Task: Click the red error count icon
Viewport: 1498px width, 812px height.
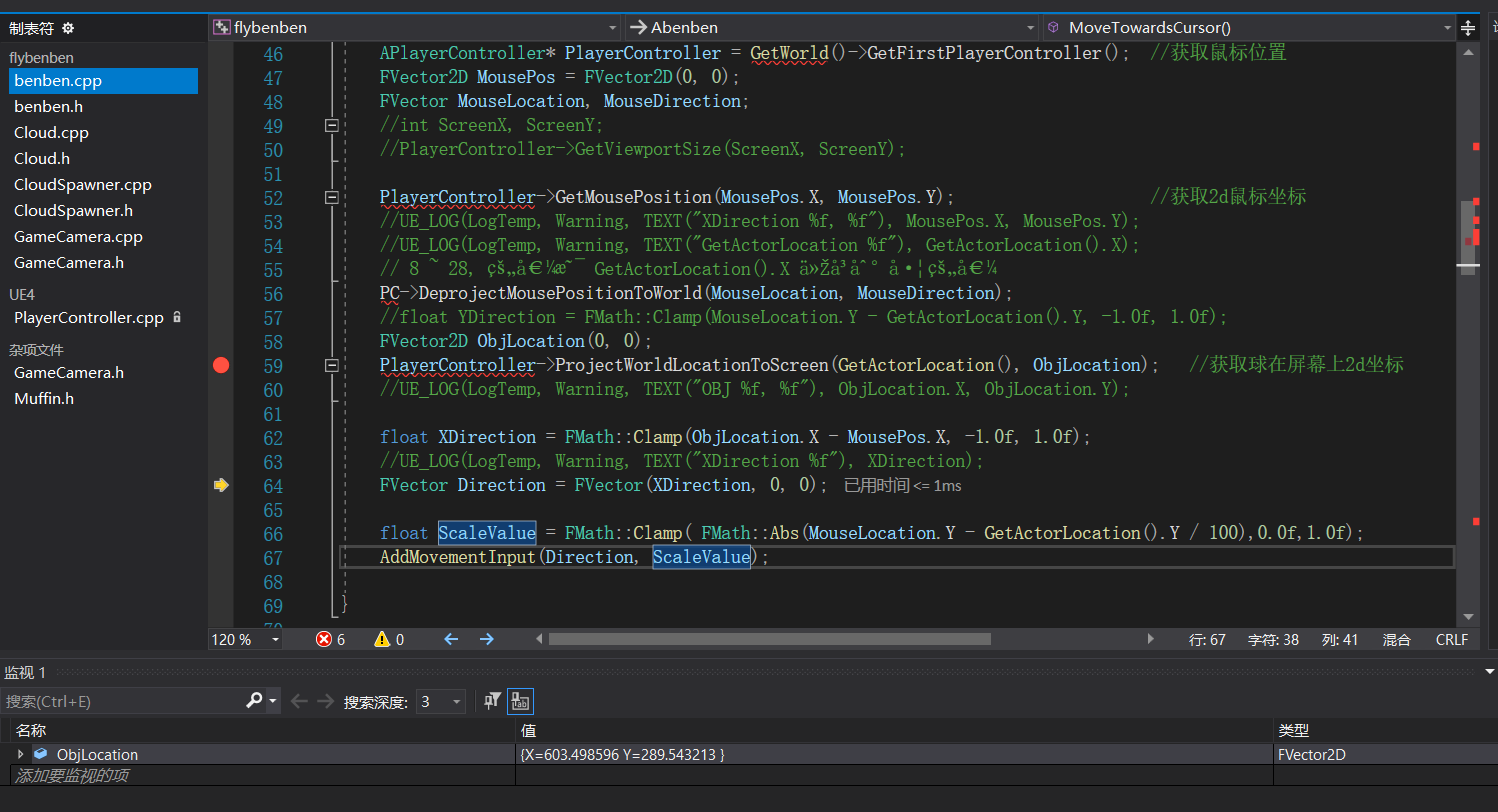Action: coord(324,639)
